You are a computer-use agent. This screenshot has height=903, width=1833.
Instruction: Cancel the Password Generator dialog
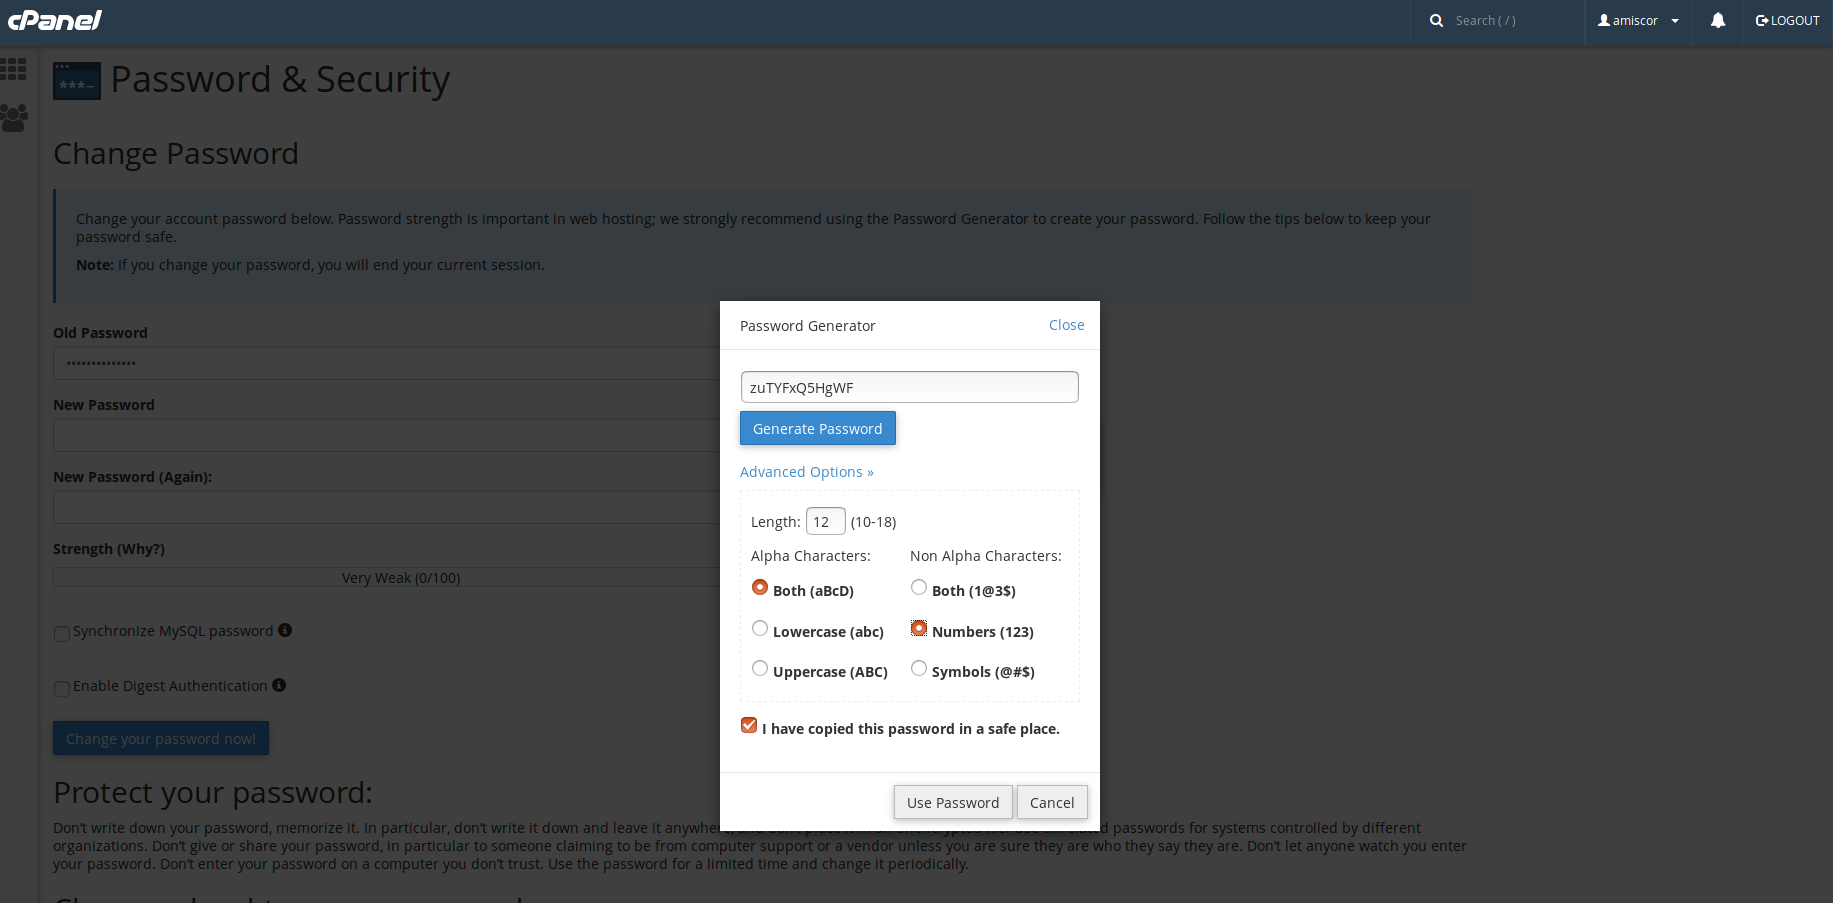(x=1052, y=802)
